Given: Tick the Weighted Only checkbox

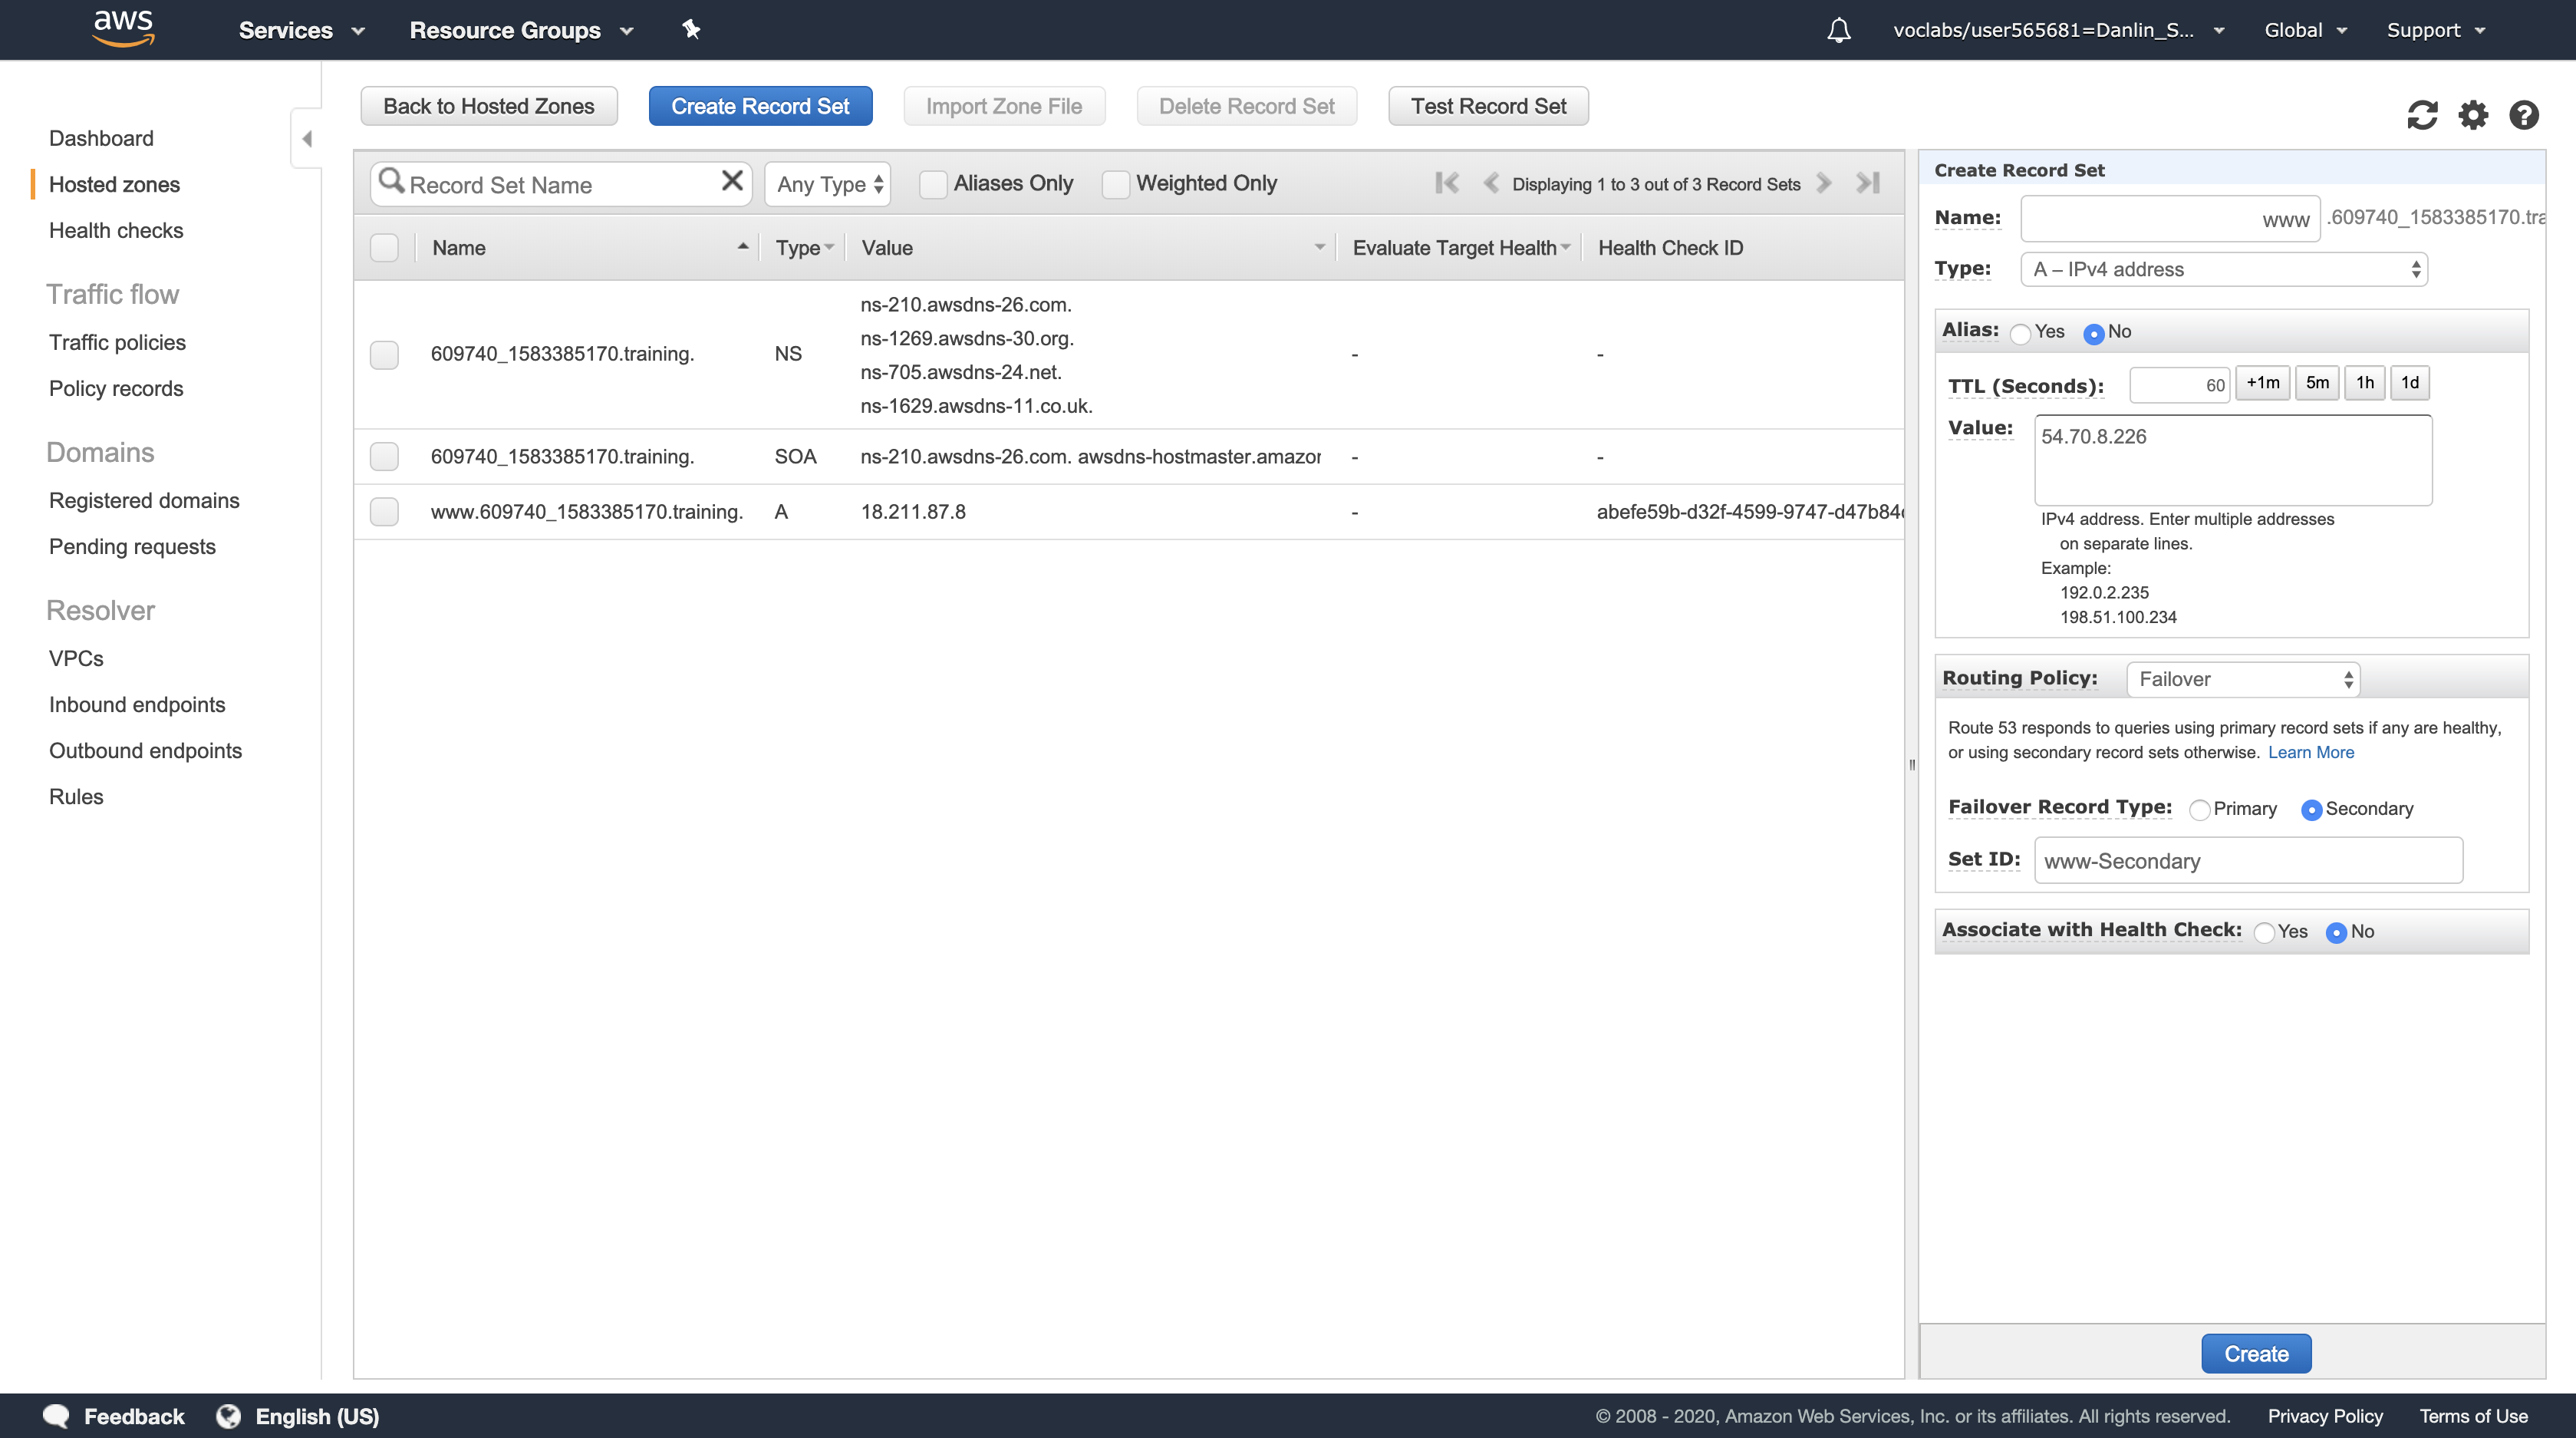Looking at the screenshot, I should pos(1115,184).
